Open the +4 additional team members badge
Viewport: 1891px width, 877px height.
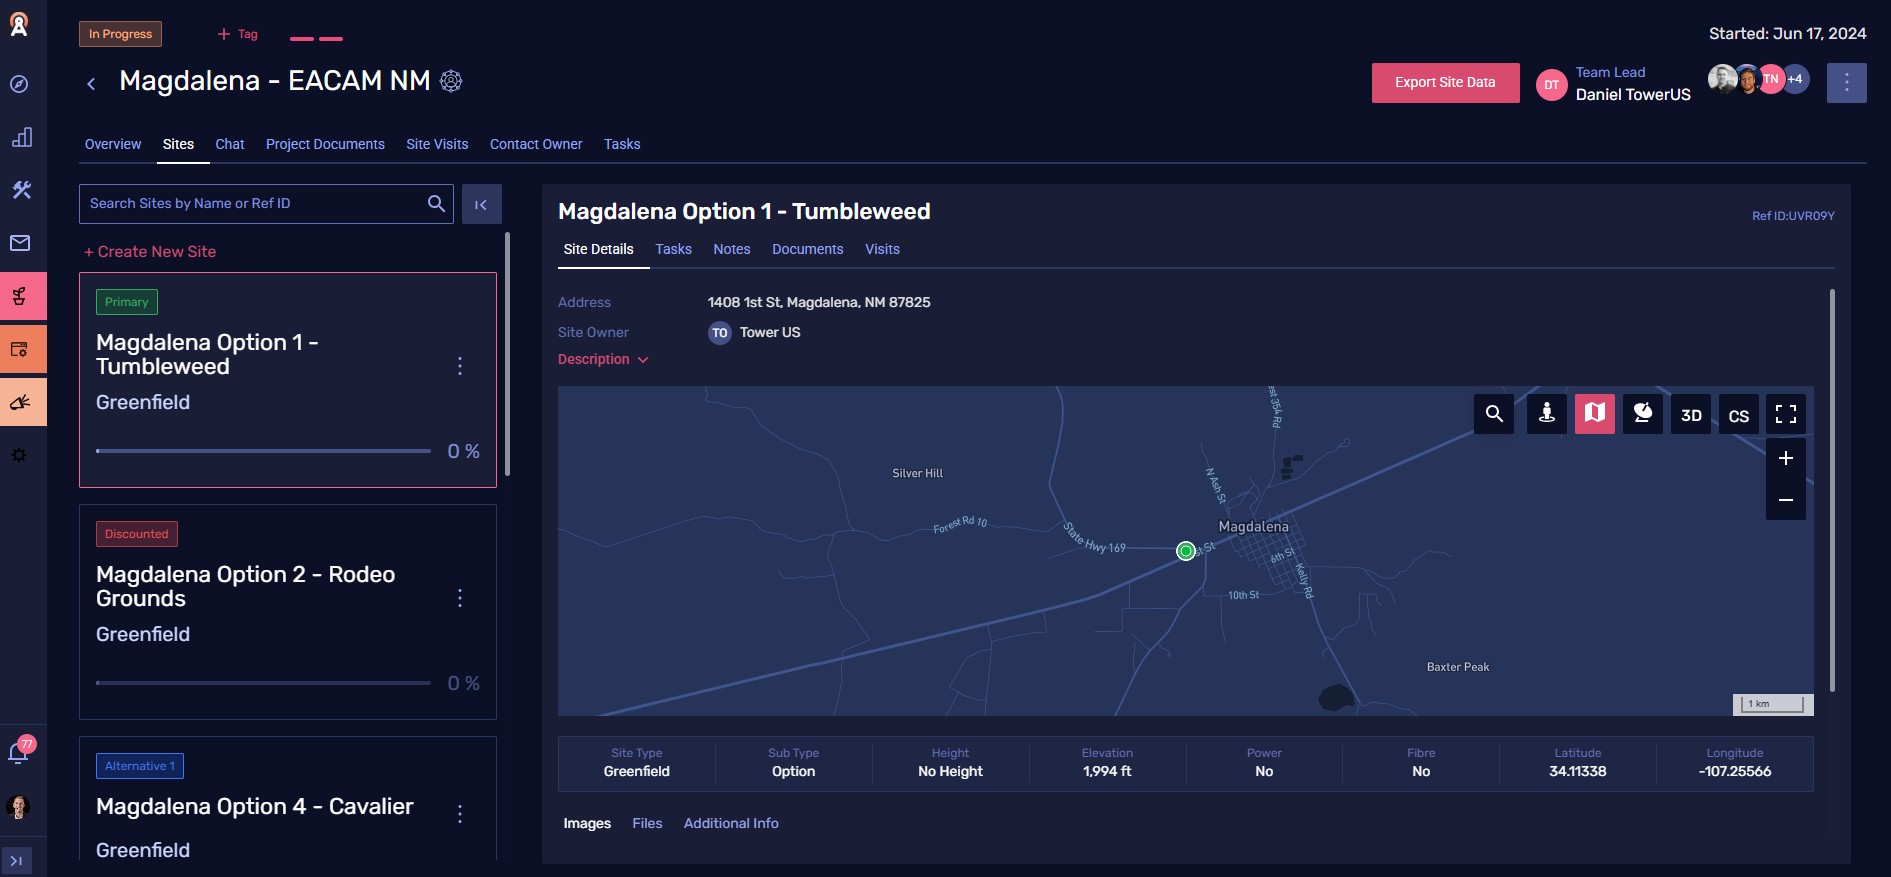tap(1796, 79)
